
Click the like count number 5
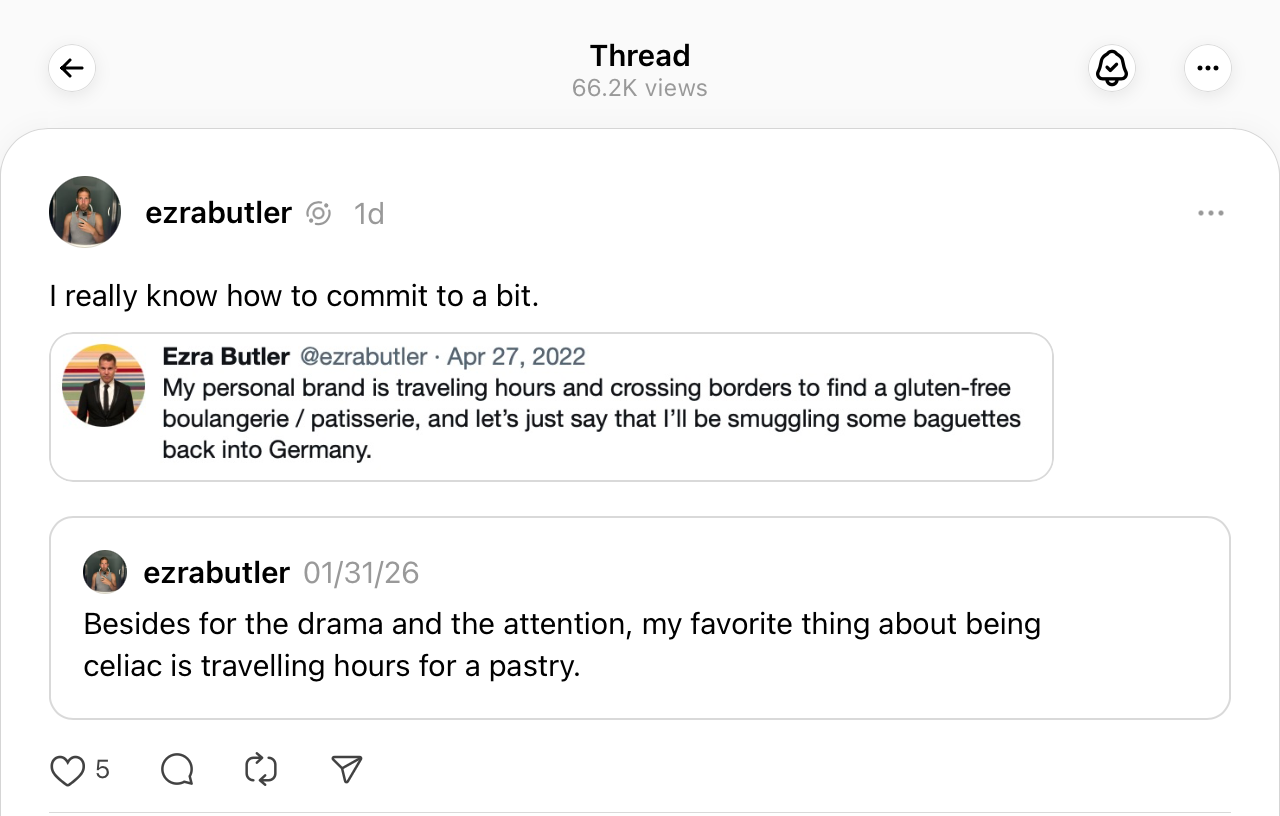102,770
